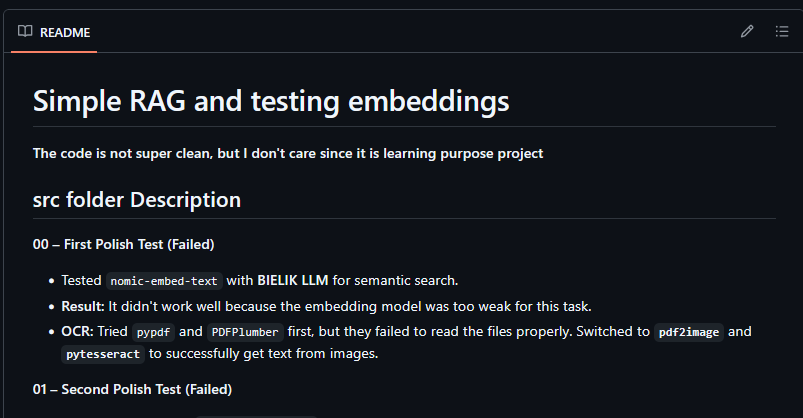Screen dimensions: 803x418
Task: Click the pypdf code snippet
Action: coord(153,333)
